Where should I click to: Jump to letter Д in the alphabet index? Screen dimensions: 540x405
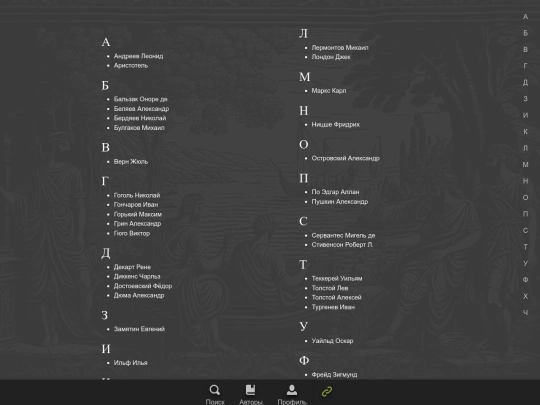click(x=525, y=82)
